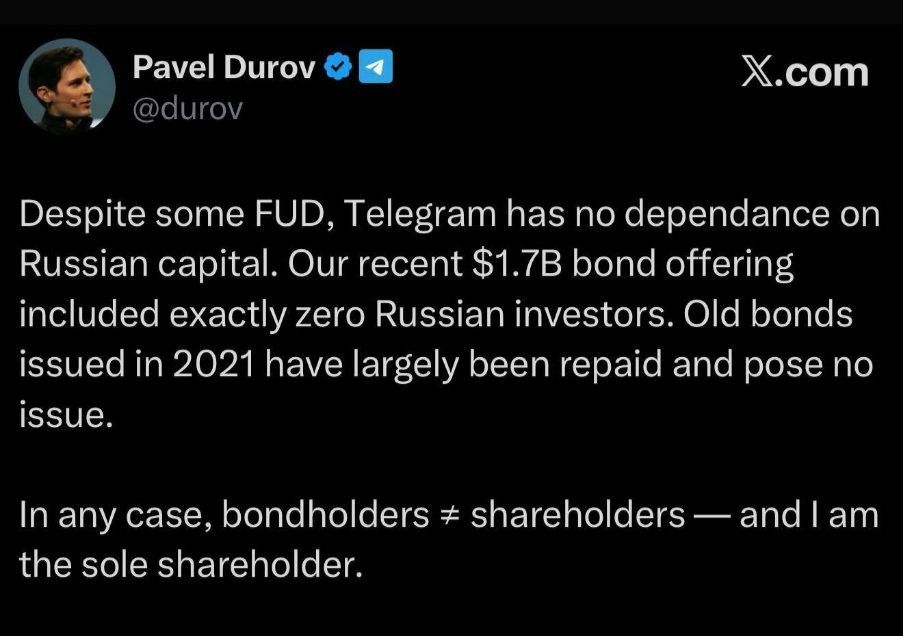Click the verification checkmark to view account status

(336, 67)
